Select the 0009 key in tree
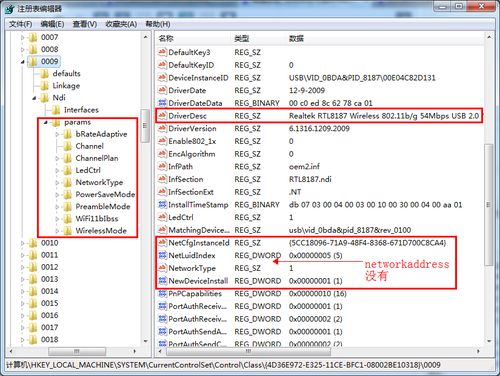Image resolution: width=500 pixels, height=376 pixels. (49, 61)
